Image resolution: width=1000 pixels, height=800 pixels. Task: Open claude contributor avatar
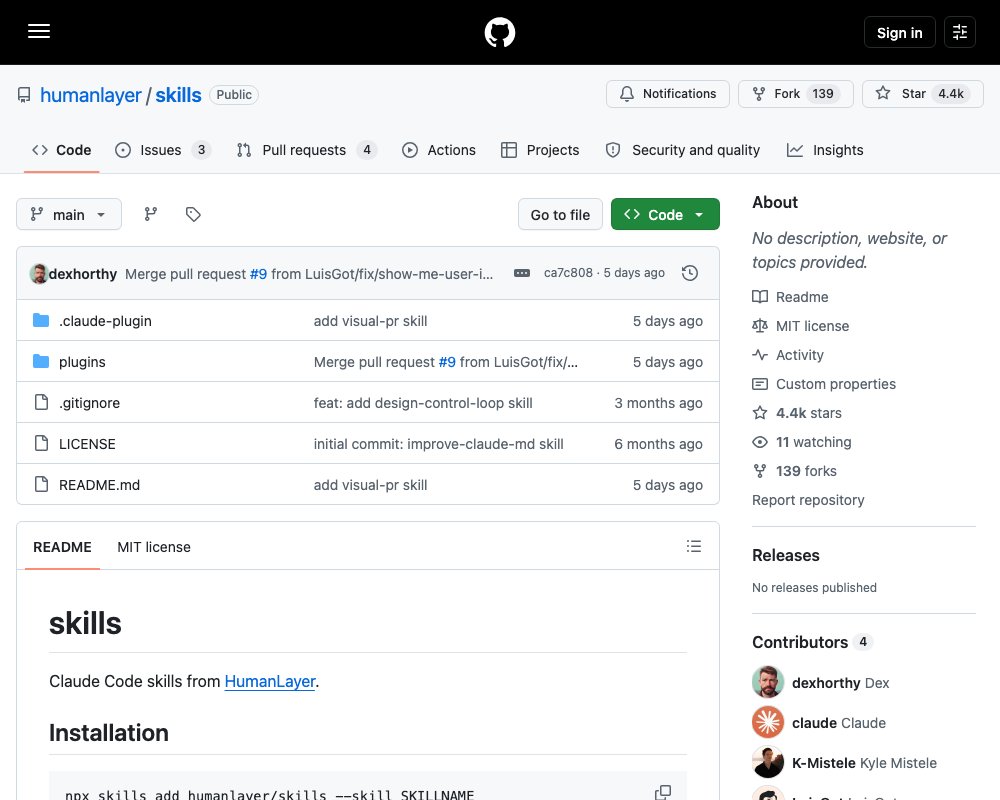[x=768, y=722]
